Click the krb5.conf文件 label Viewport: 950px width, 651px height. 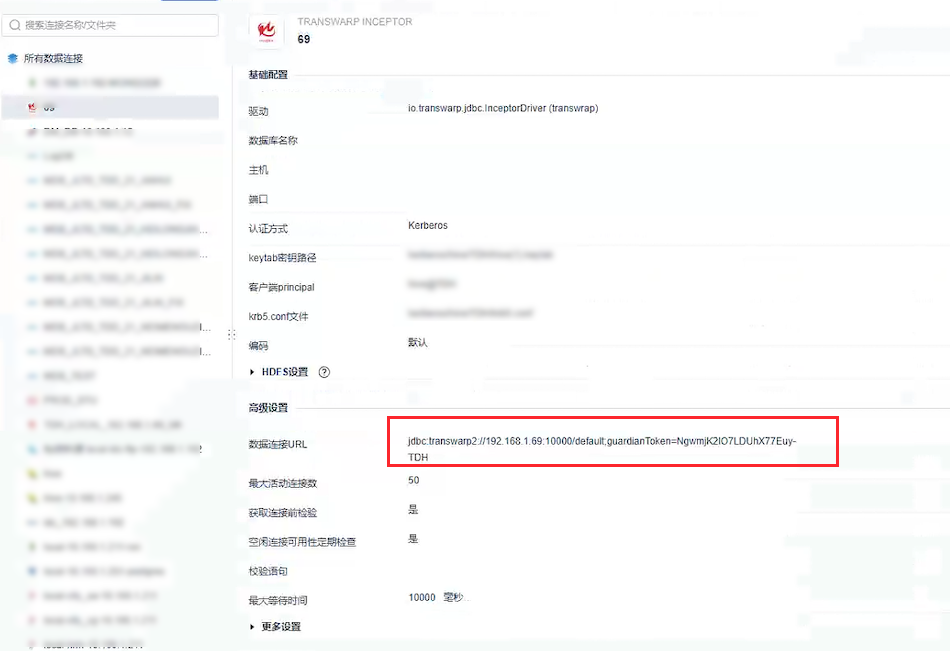pos(278,316)
